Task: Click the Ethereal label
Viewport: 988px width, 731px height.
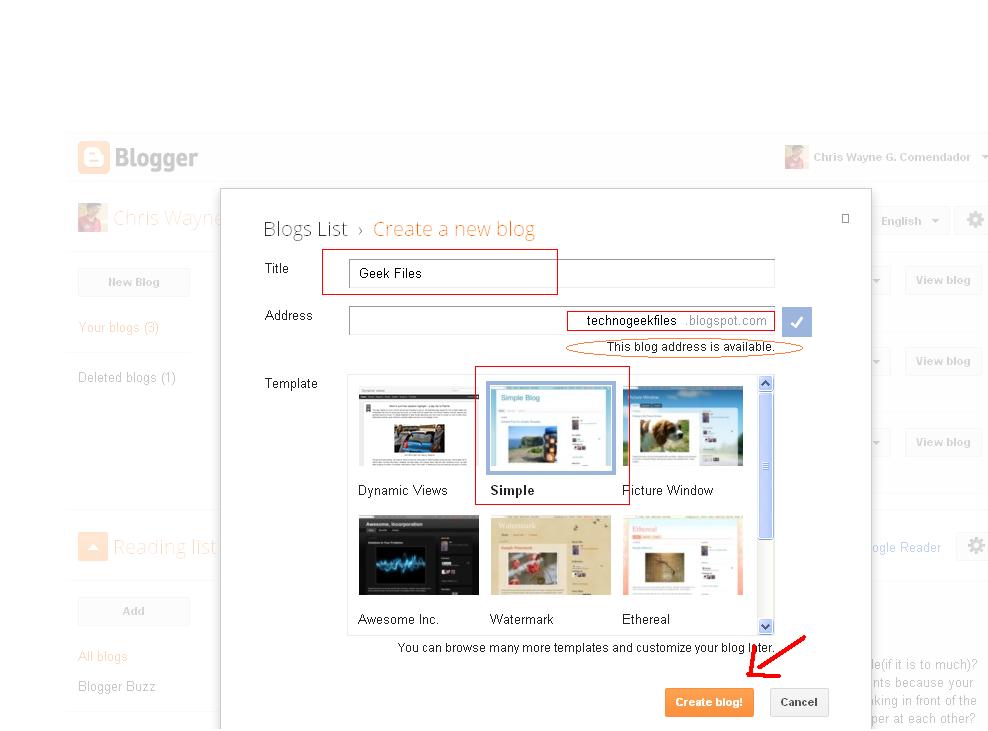Action: coord(646,619)
